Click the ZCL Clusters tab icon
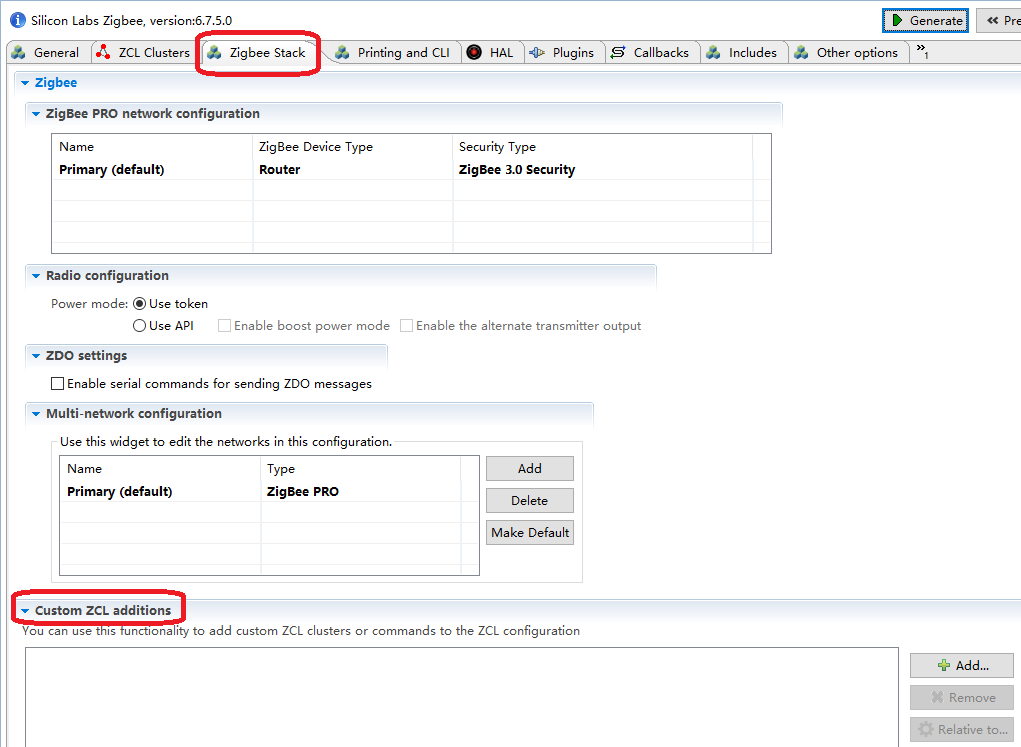Viewport: 1021px width, 747px height. point(104,52)
